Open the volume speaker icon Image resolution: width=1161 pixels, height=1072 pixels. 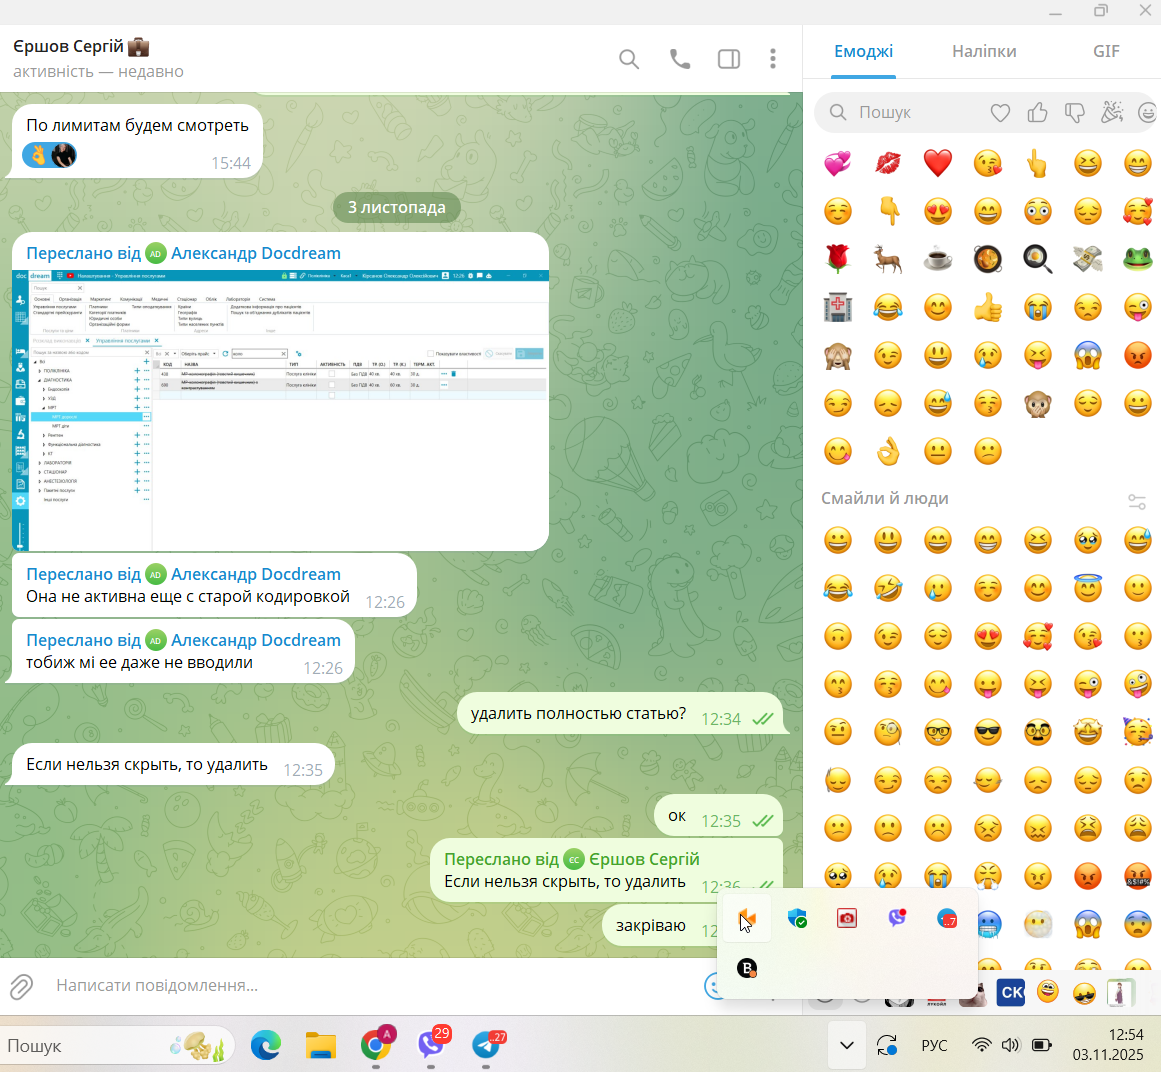click(x=1010, y=1045)
